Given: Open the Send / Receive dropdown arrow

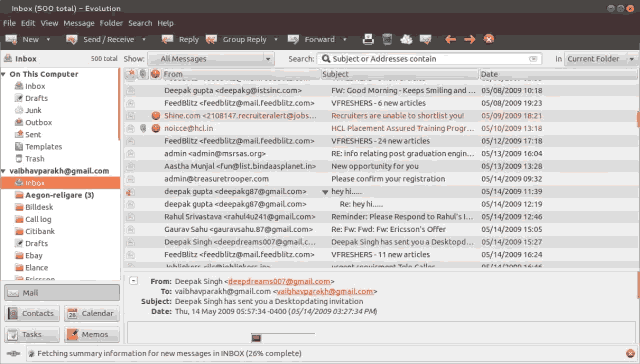Looking at the screenshot, I should (144, 39).
